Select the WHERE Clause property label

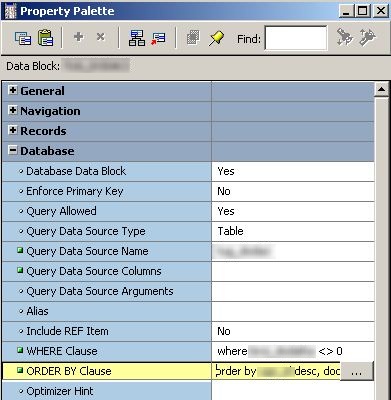(x=62, y=351)
